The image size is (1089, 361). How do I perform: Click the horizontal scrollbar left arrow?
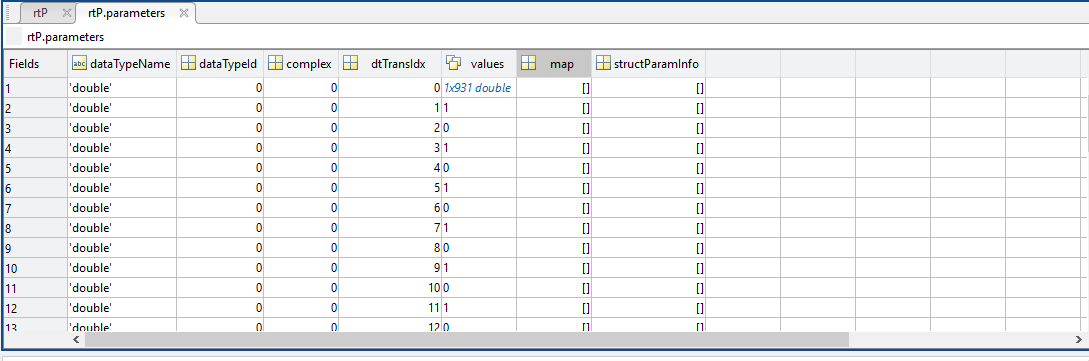coord(77,340)
